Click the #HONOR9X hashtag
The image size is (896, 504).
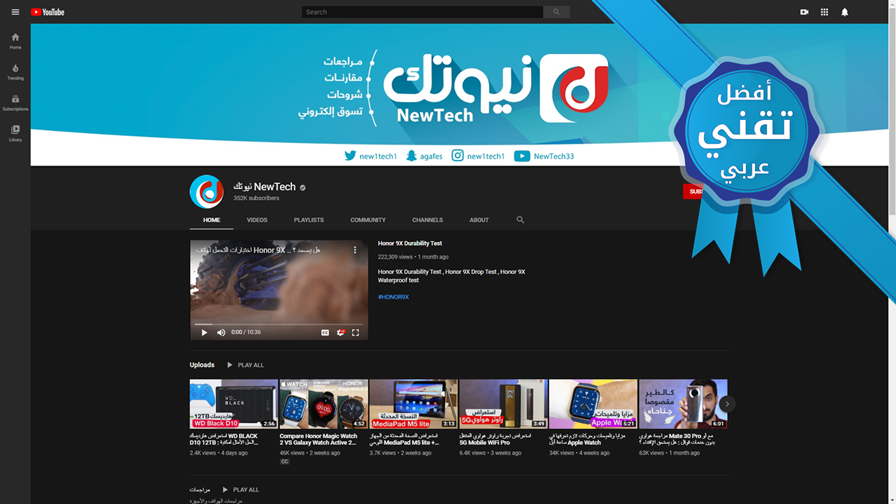coord(393,297)
